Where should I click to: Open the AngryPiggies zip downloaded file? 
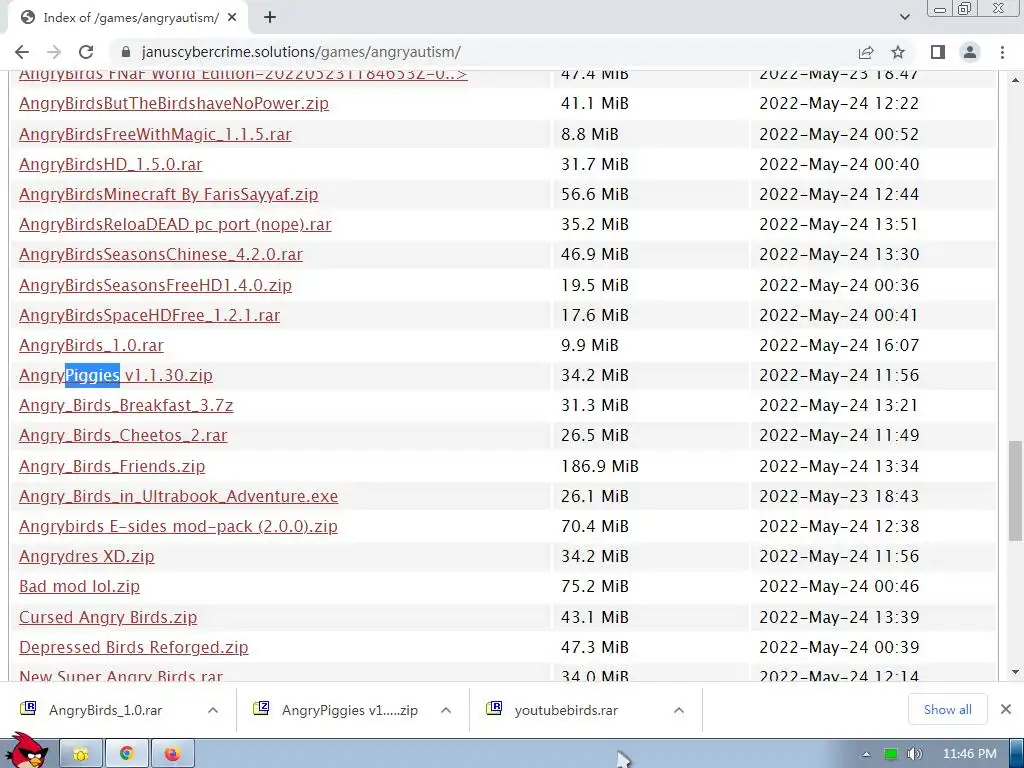pos(349,710)
